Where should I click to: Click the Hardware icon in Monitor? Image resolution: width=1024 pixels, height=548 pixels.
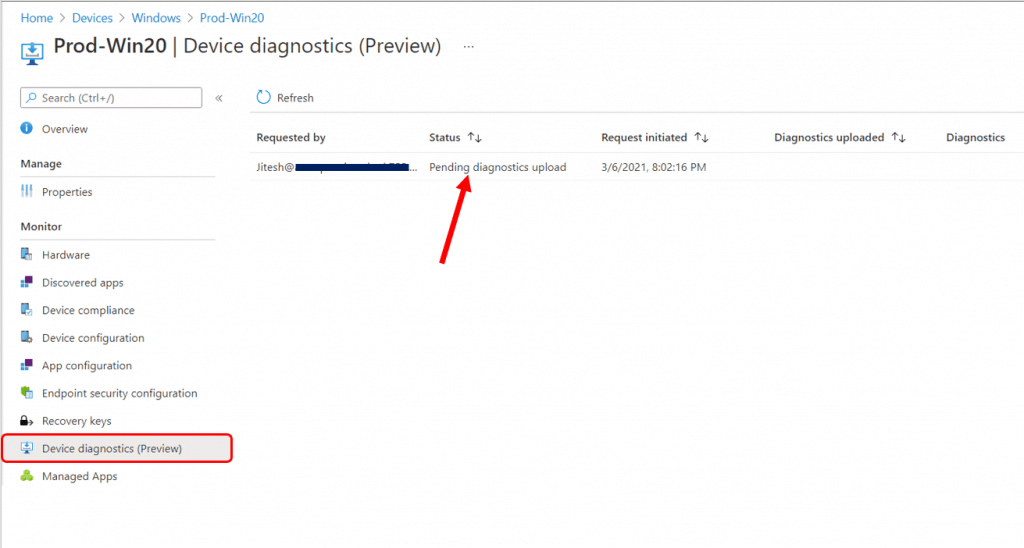coord(26,254)
